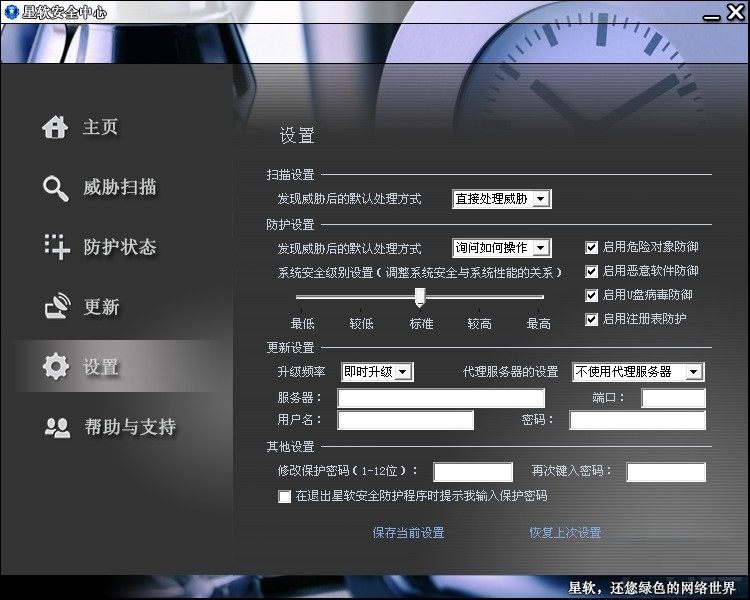This screenshot has height=600, width=750.
Task: Click 恢复上次设置 link
Action: (565, 533)
